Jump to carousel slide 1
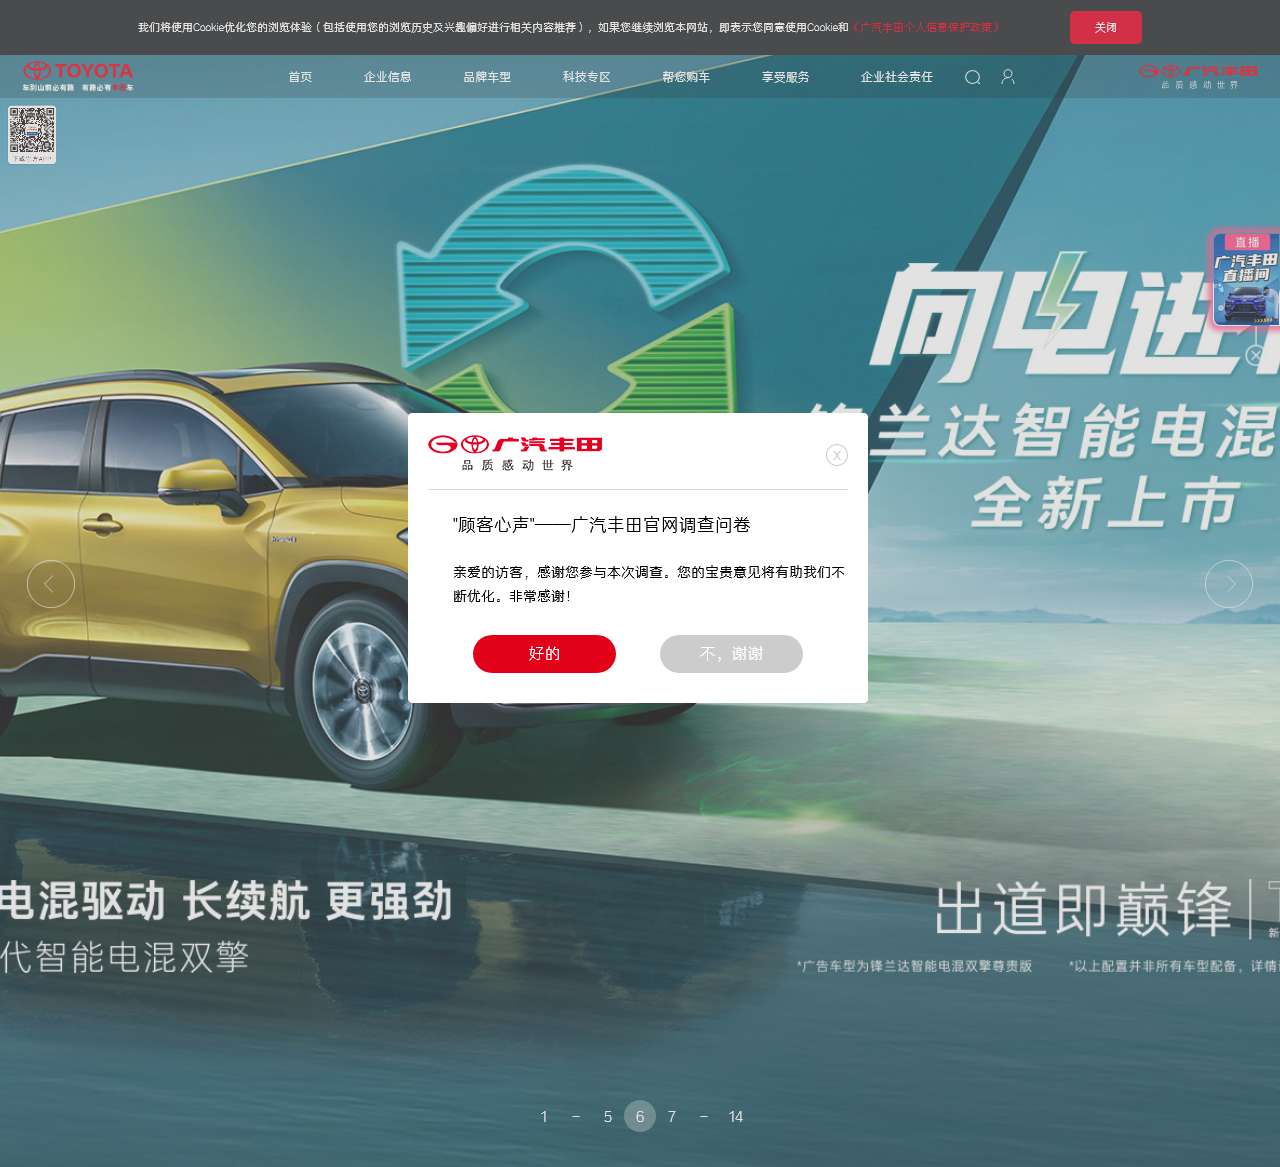 [x=544, y=1116]
